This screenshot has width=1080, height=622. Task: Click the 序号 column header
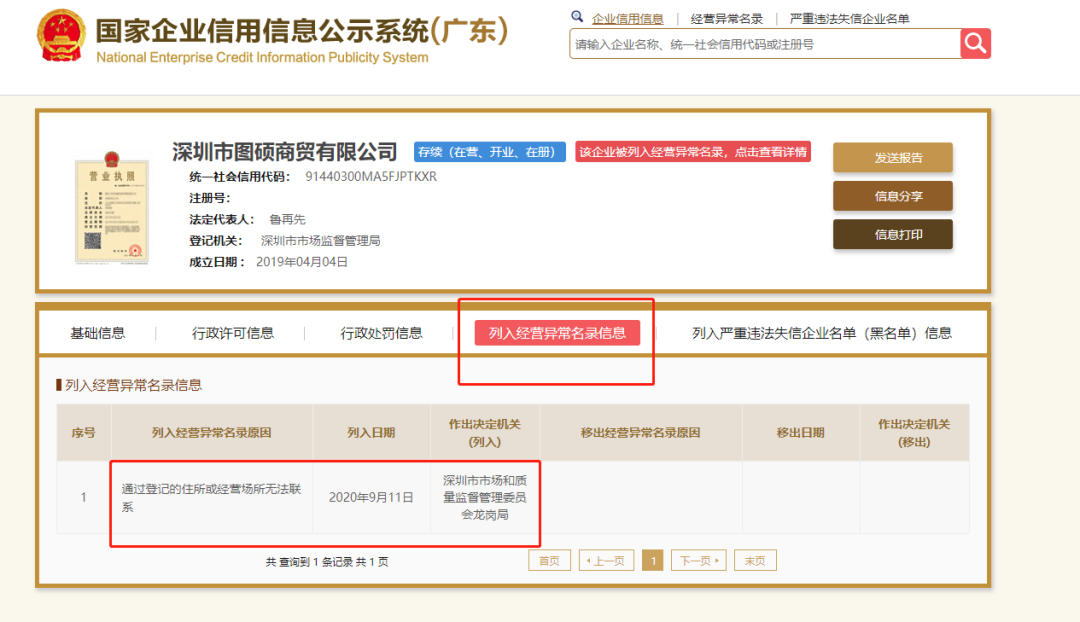point(83,433)
